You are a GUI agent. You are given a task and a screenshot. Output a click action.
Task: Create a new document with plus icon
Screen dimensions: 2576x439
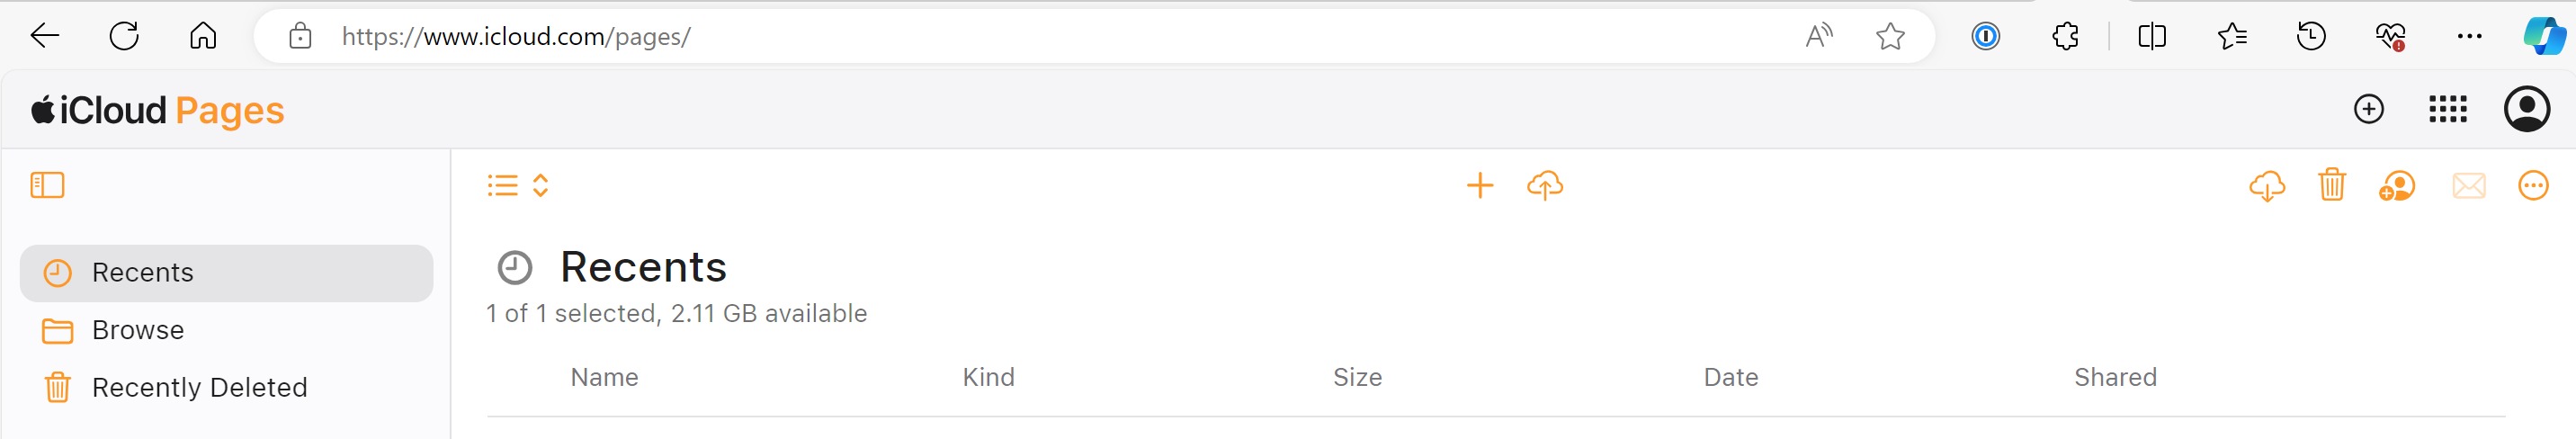pyautogui.click(x=1479, y=185)
